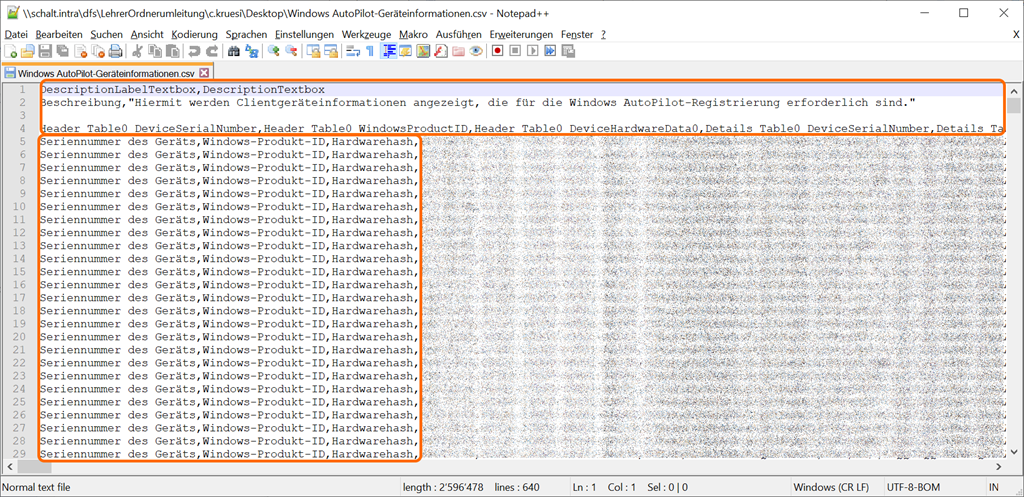1024x497 pixels.
Task: Open the Kodierung menu
Action: (x=194, y=34)
